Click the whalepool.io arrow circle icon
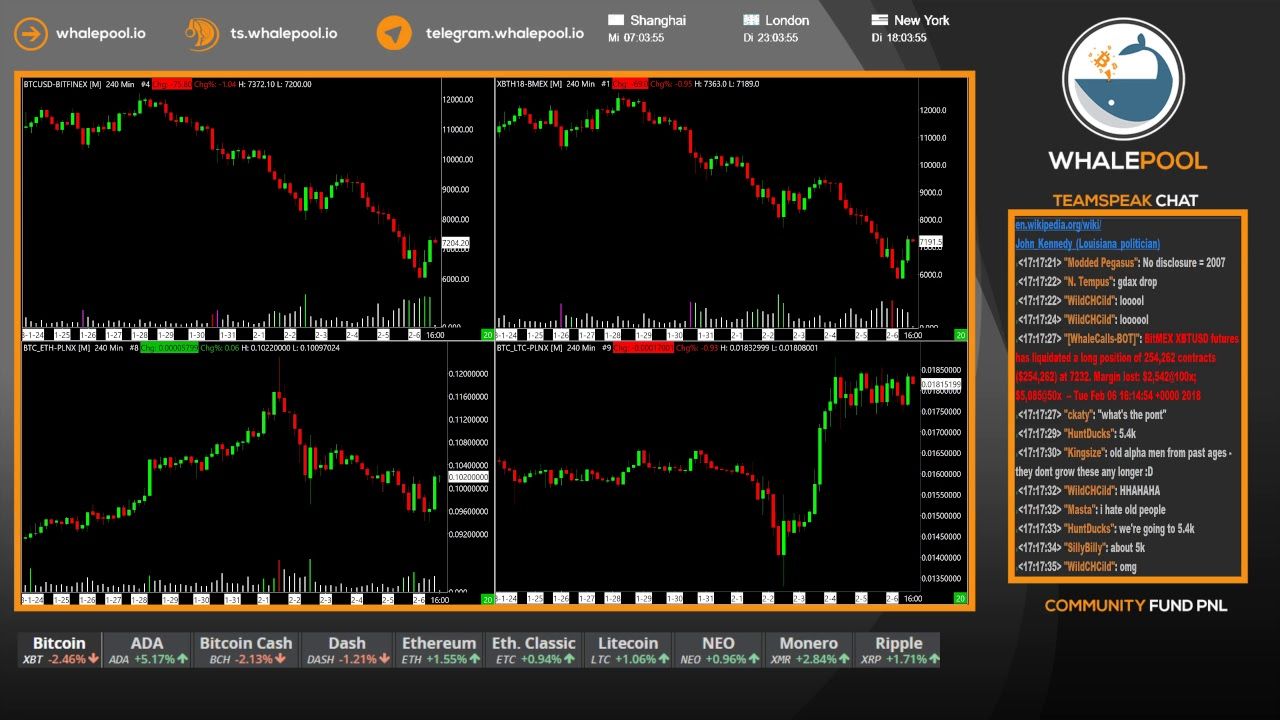Image resolution: width=1280 pixels, height=720 pixels. 30,33
